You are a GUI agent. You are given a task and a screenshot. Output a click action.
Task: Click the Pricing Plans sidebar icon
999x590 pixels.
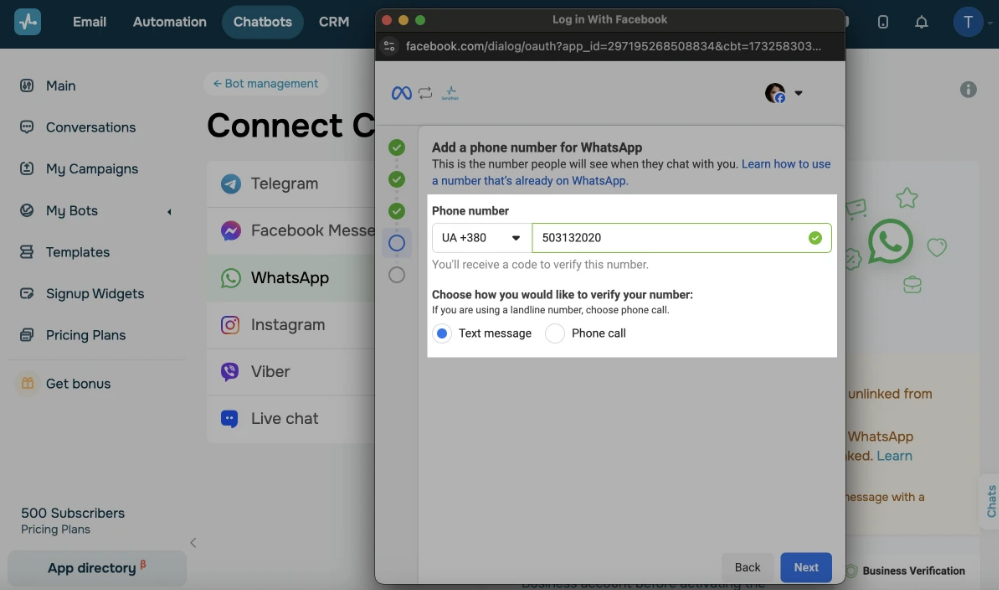click(x=27, y=335)
